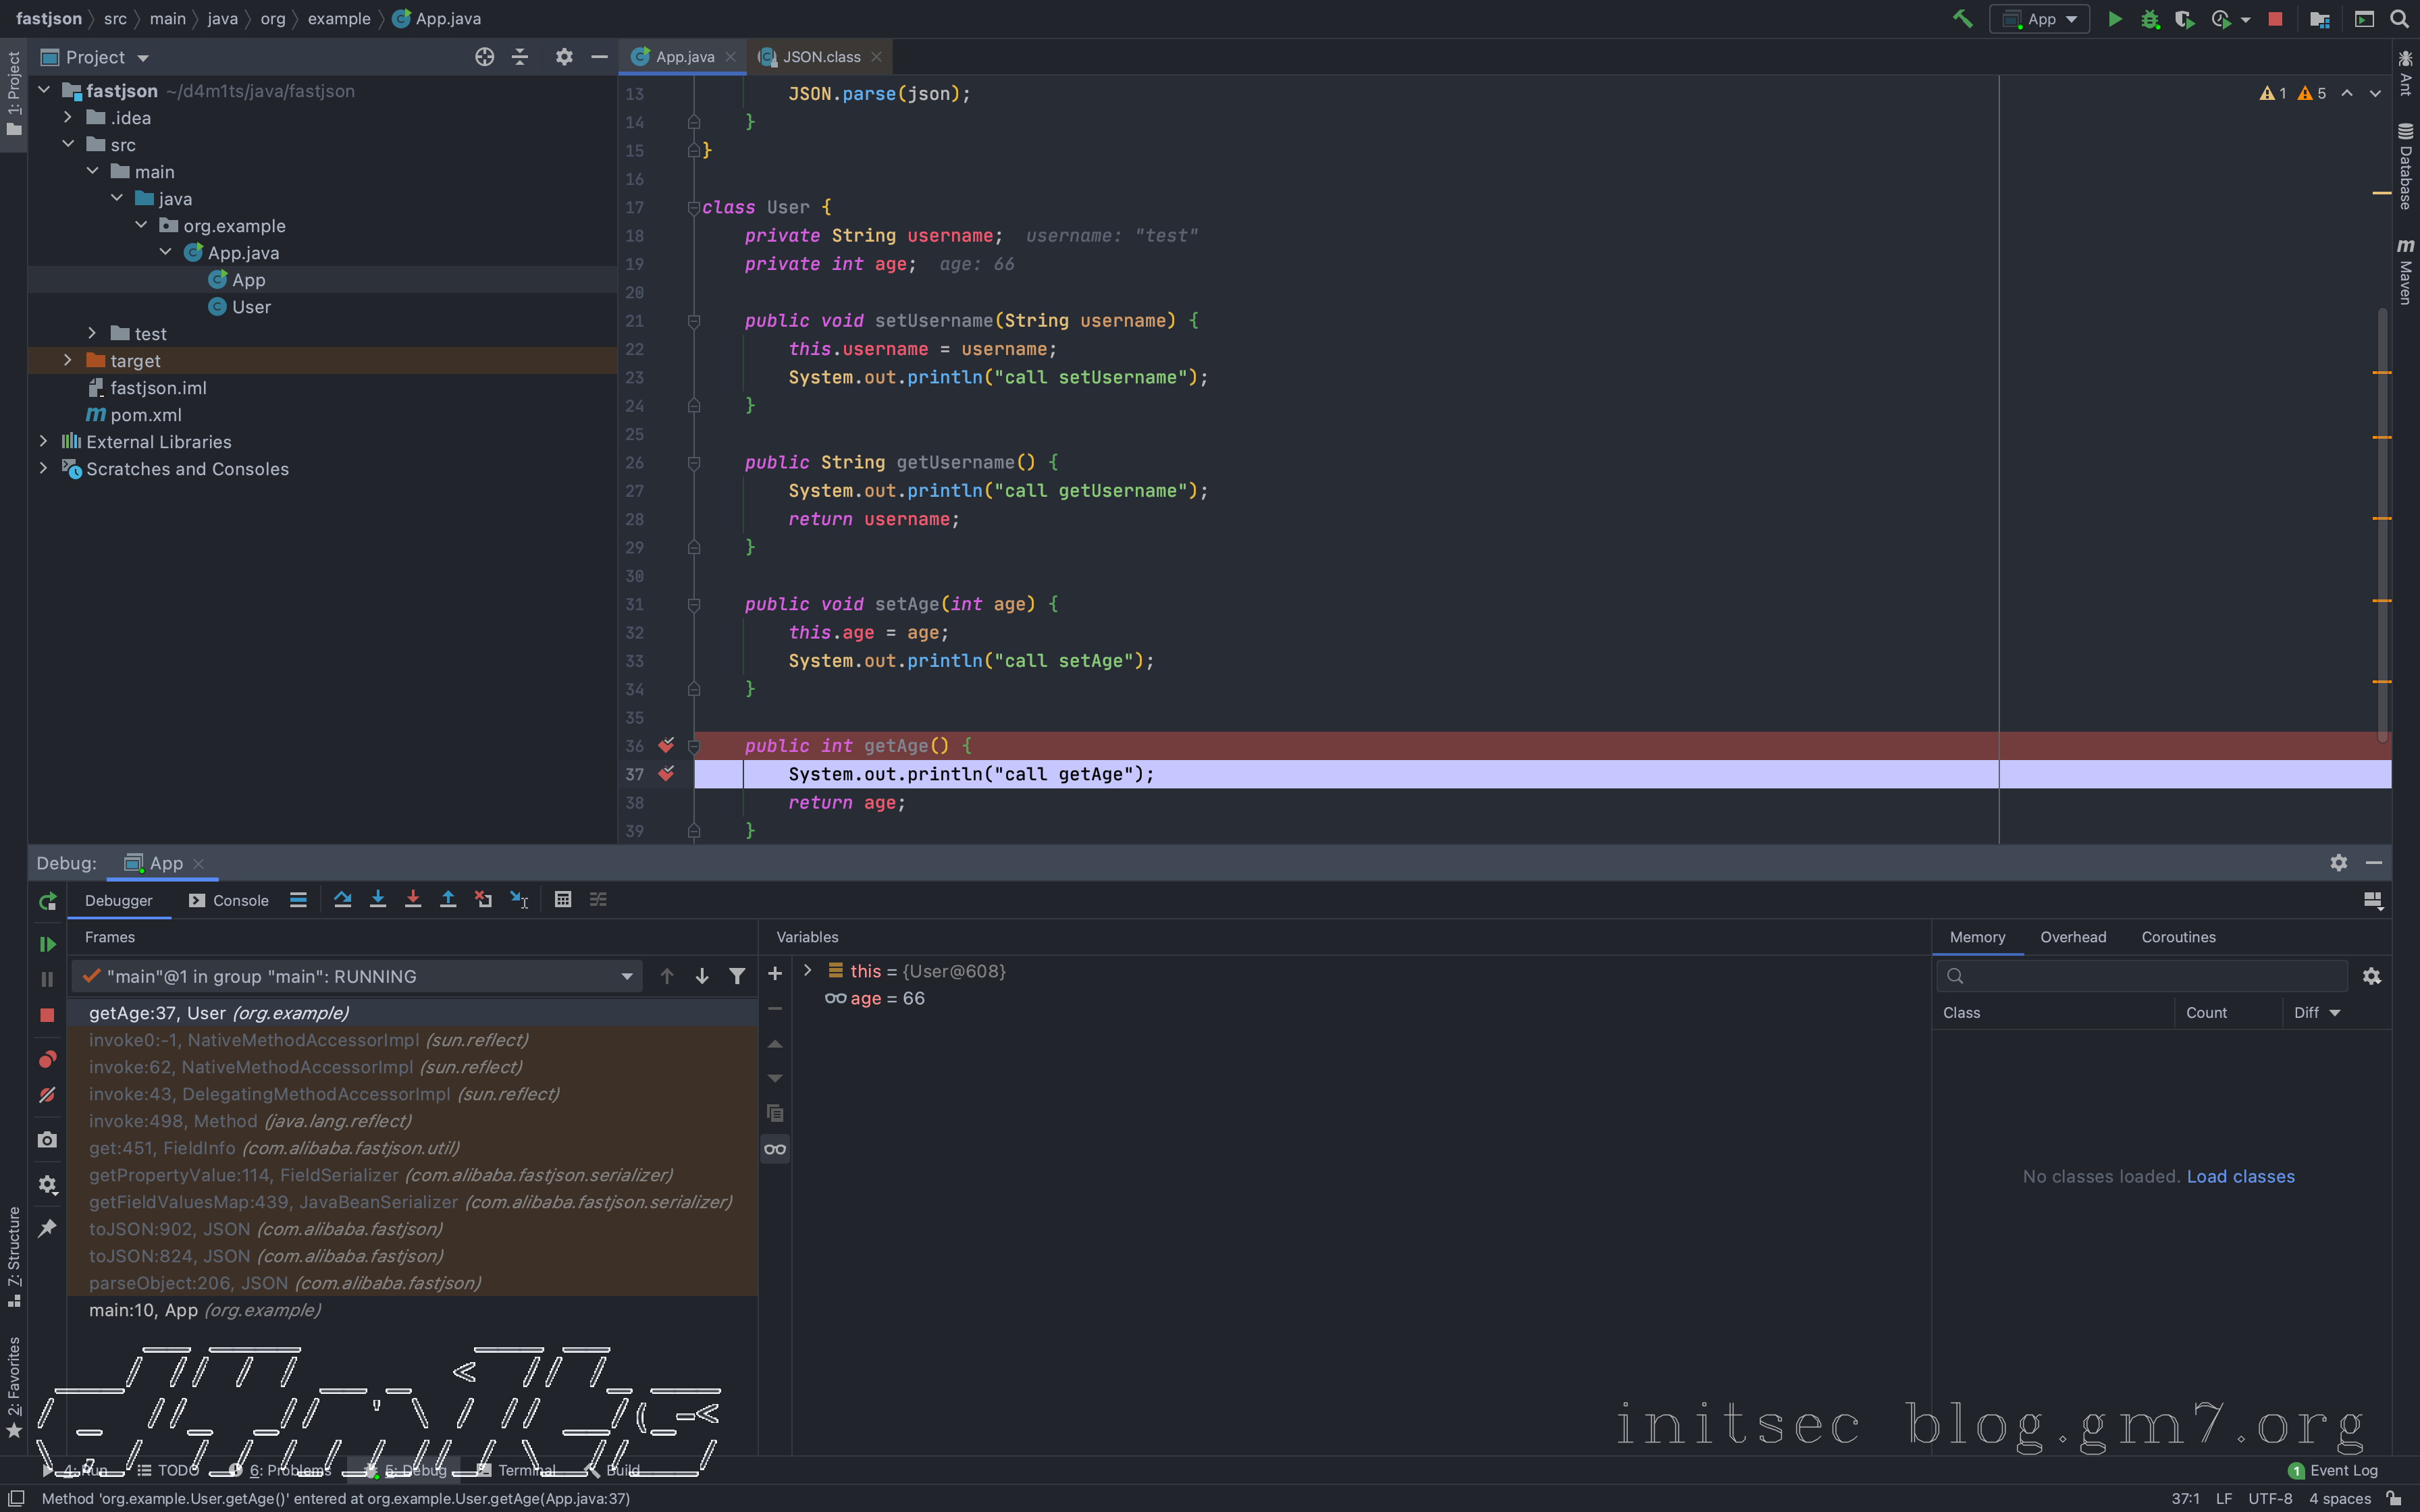Click the Rerun App debug icon

click(47, 902)
